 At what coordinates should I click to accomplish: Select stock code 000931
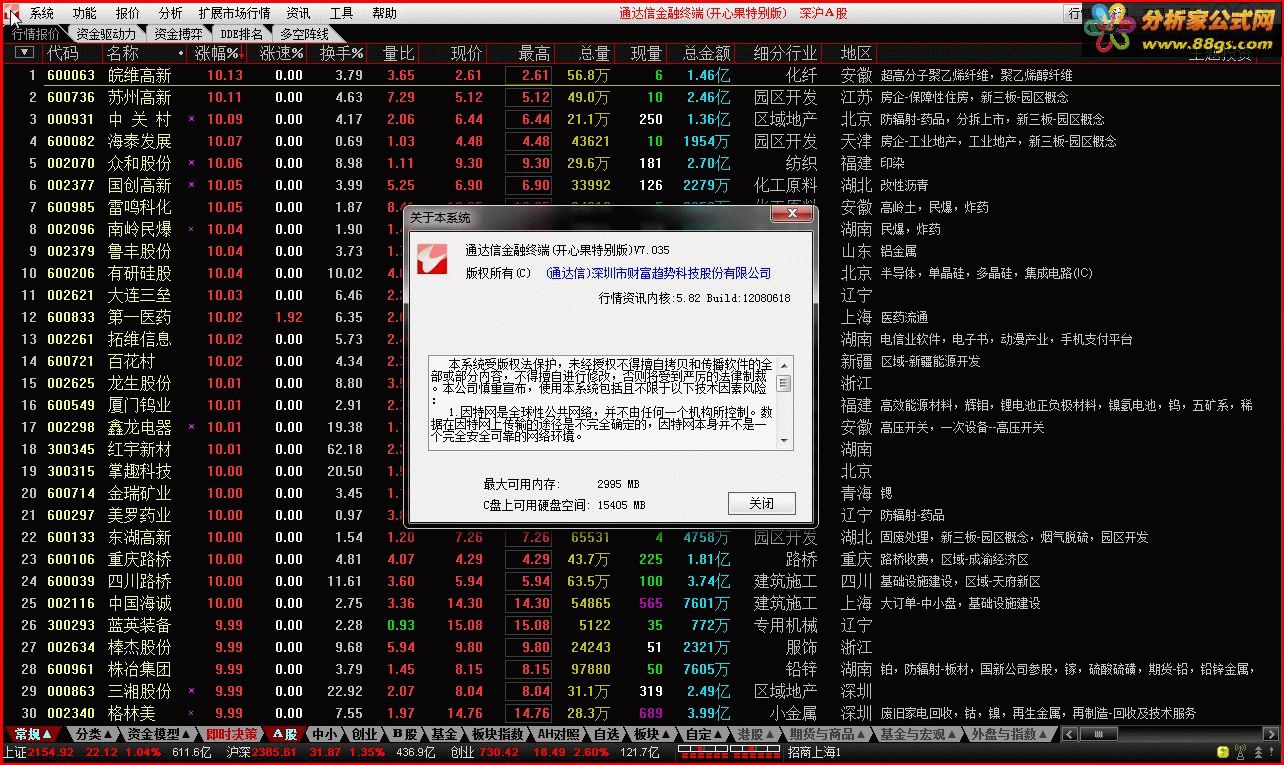pos(71,119)
